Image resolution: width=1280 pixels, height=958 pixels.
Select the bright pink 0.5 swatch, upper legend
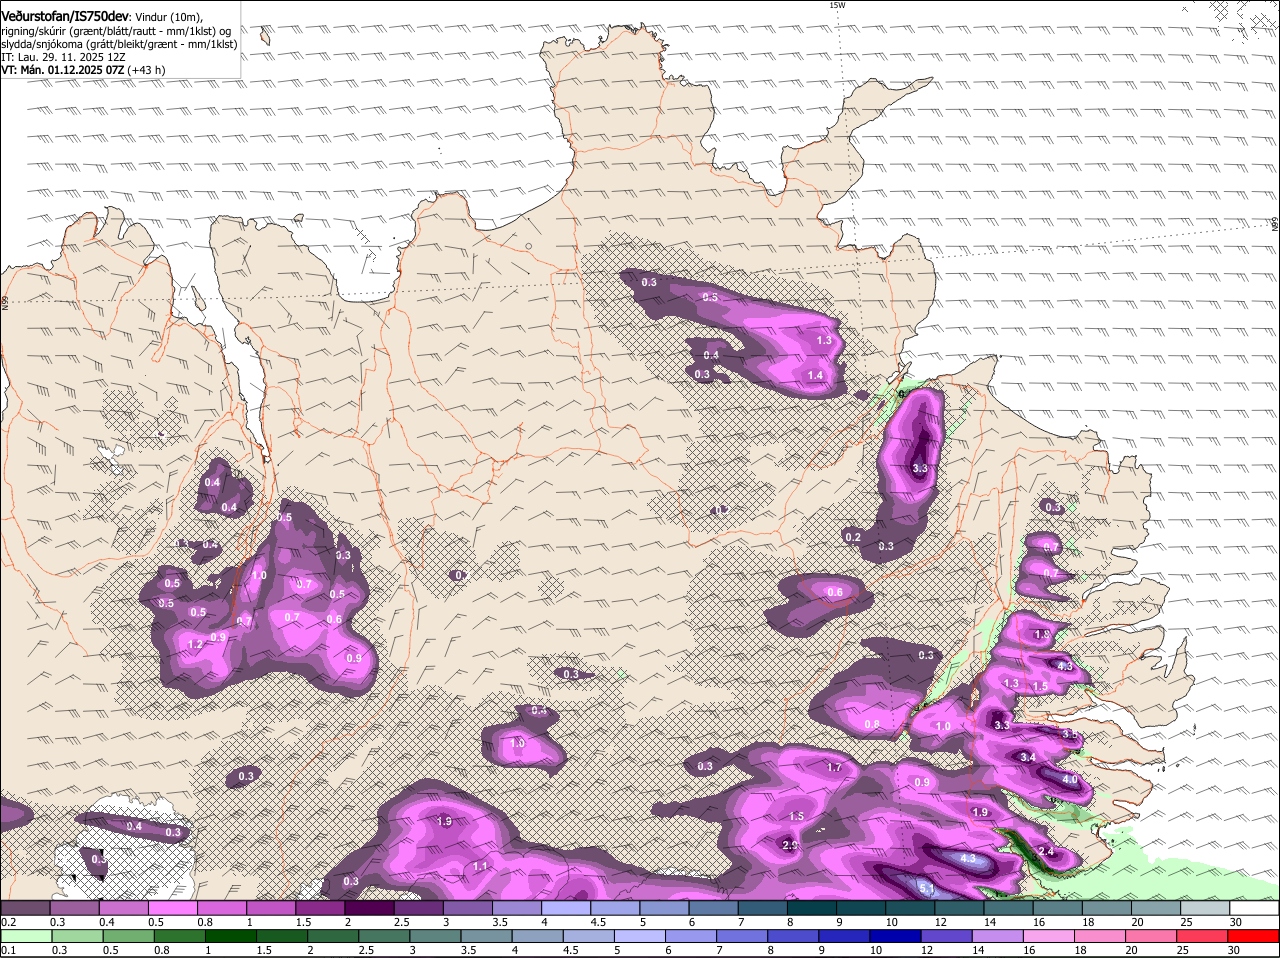click(x=173, y=906)
